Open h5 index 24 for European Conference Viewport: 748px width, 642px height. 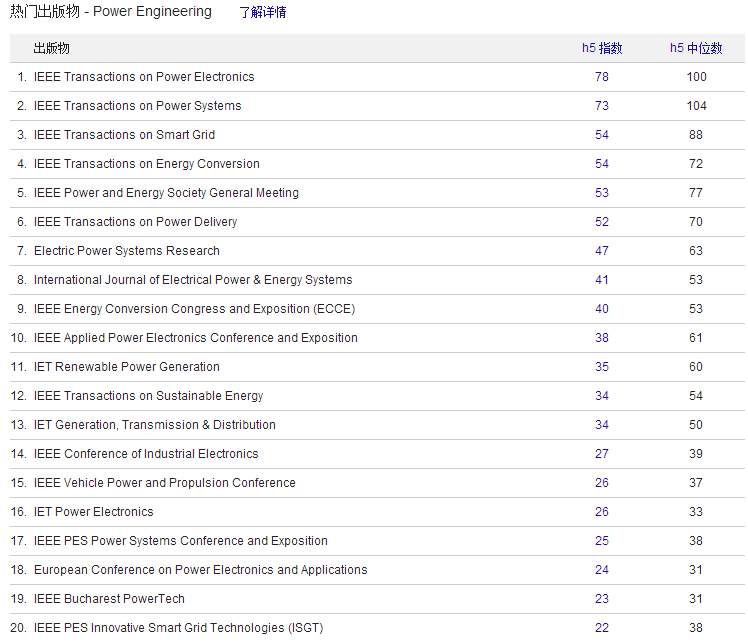[x=602, y=570]
